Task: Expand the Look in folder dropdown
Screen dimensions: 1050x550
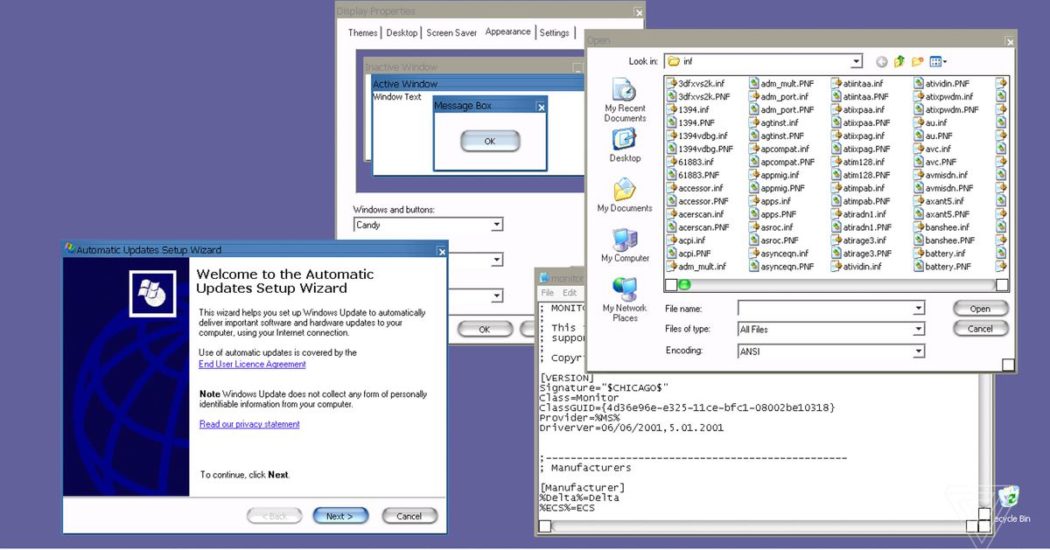Action: [856, 62]
